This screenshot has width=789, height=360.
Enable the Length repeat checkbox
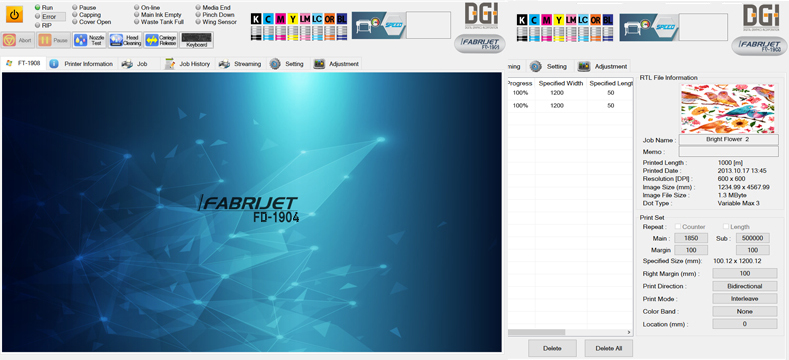click(726, 227)
